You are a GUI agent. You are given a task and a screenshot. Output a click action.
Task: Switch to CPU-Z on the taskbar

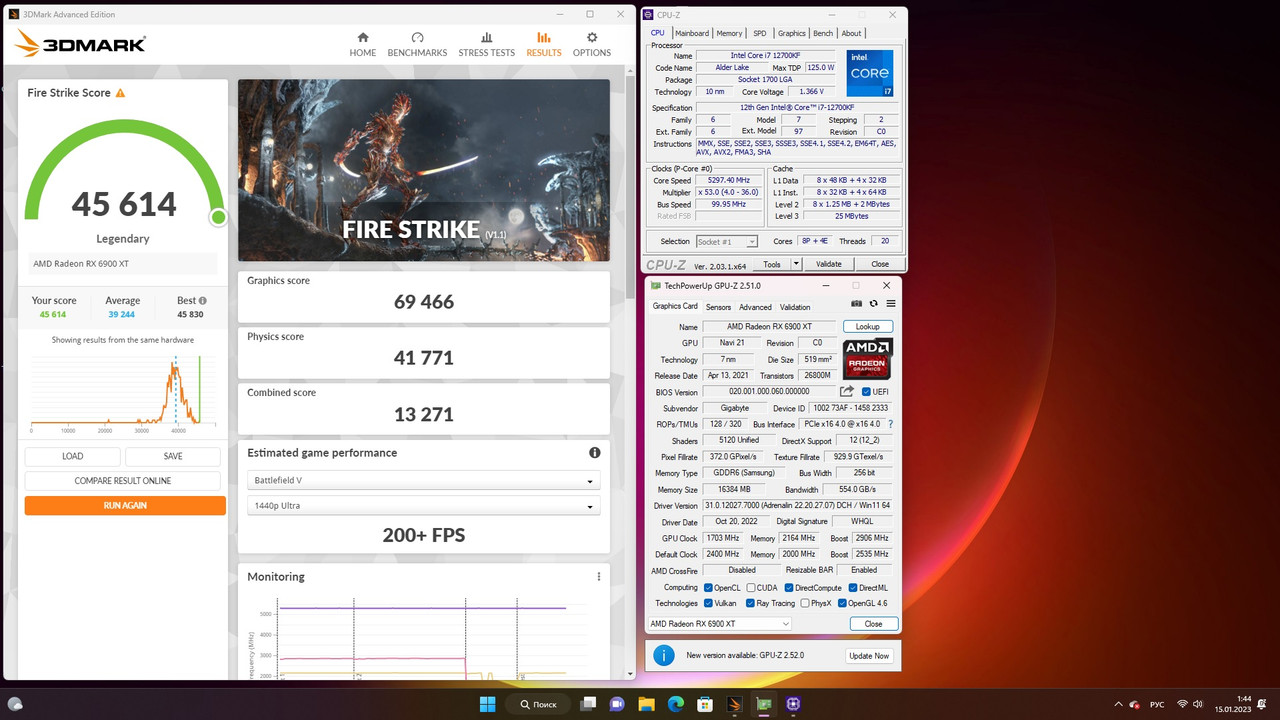[794, 704]
